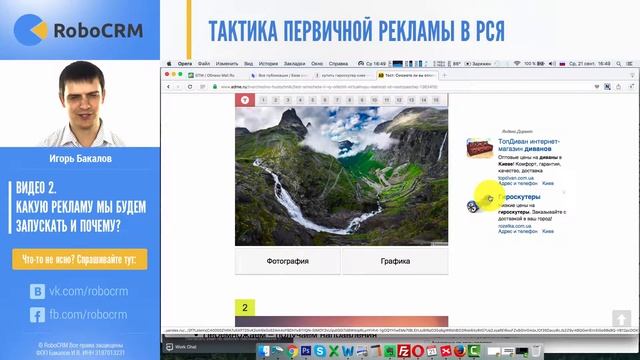Open the Справка menu
This screenshot has height=360, width=640.
(x=338, y=64)
